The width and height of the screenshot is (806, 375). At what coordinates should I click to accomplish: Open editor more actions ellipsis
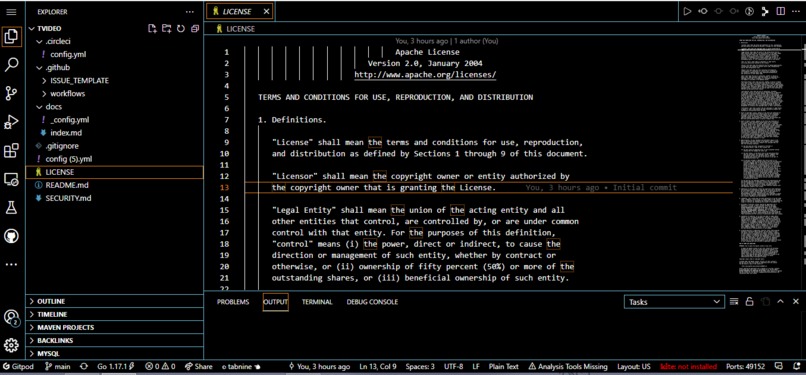pyautogui.click(x=796, y=11)
